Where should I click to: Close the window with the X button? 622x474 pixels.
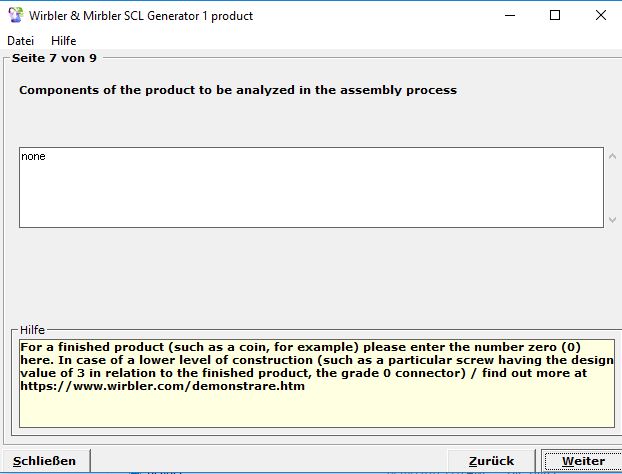click(601, 15)
